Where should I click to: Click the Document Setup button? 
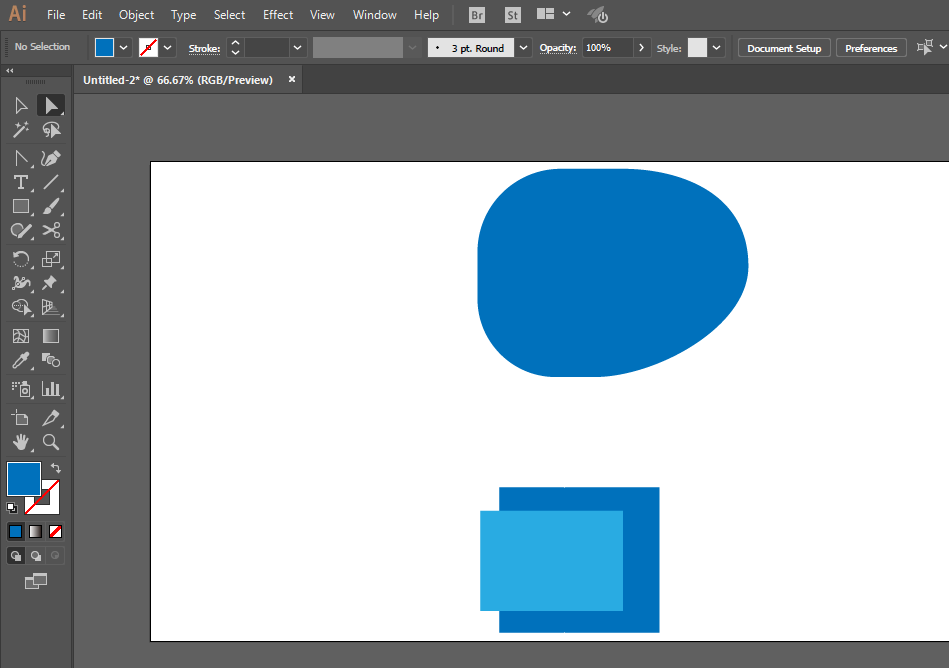[x=784, y=48]
